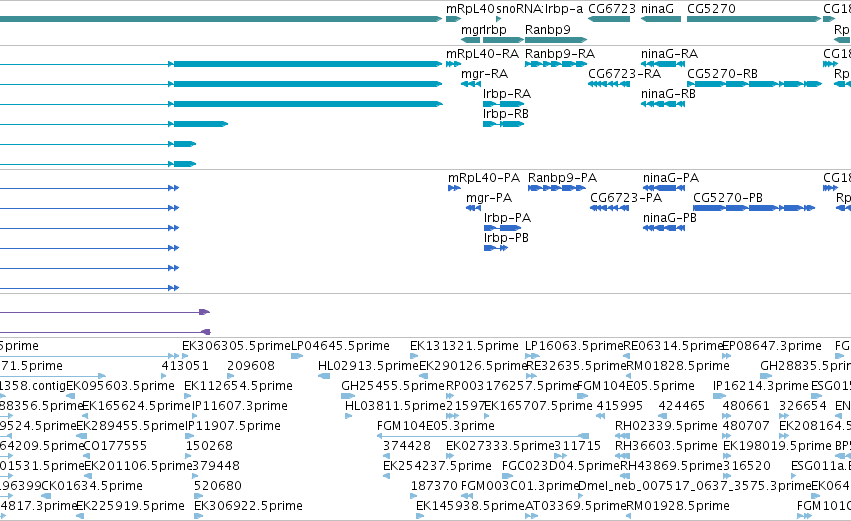This screenshot has height=521, width=851.
Task: Select the snoRNA:Irbp-a gene label
Action: coord(539,9)
